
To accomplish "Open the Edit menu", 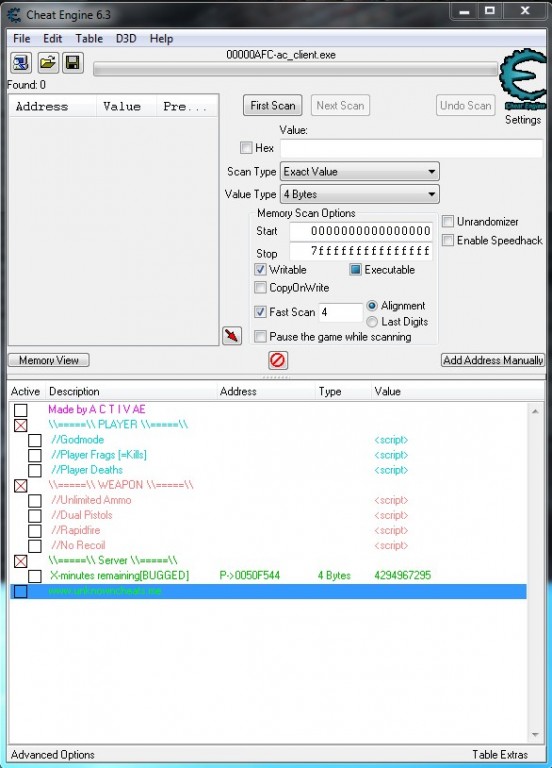I will coord(52,39).
